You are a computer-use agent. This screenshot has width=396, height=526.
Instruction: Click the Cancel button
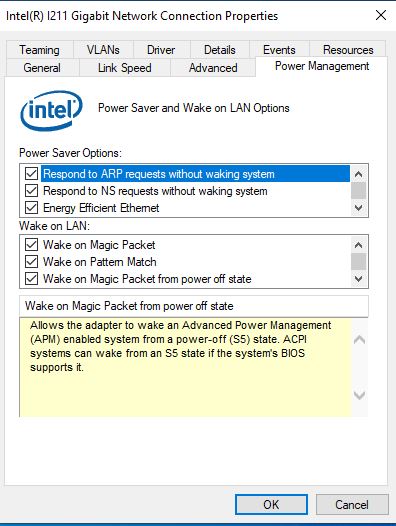[x=352, y=504]
